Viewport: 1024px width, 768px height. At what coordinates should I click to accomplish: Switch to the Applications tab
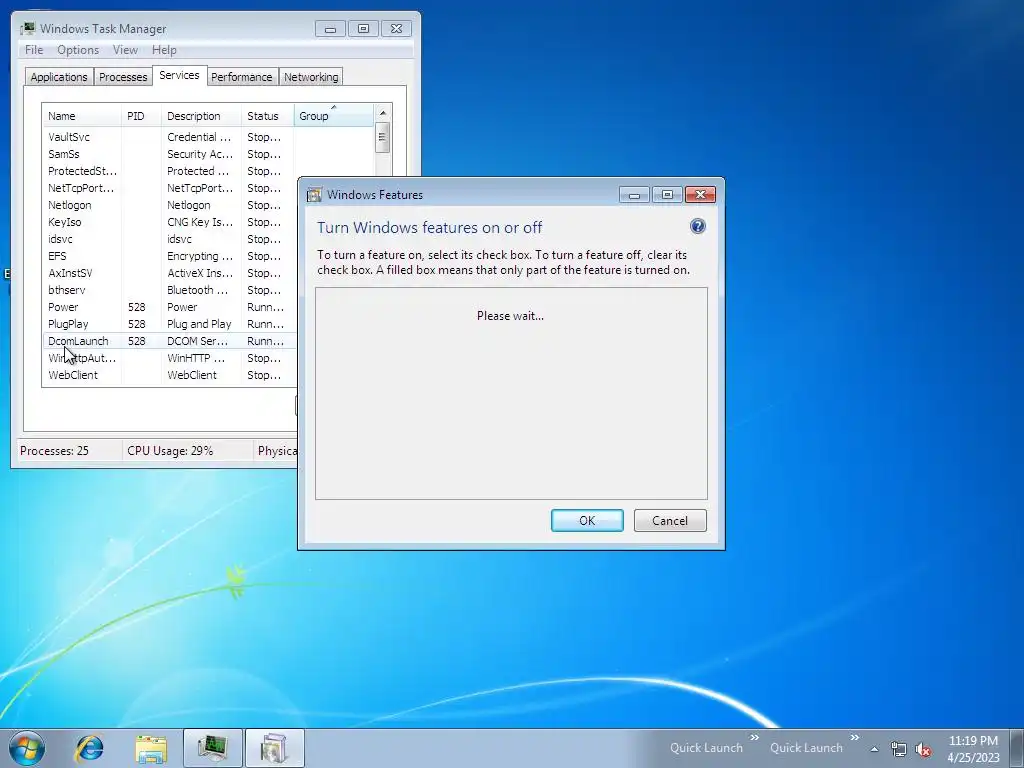click(59, 77)
